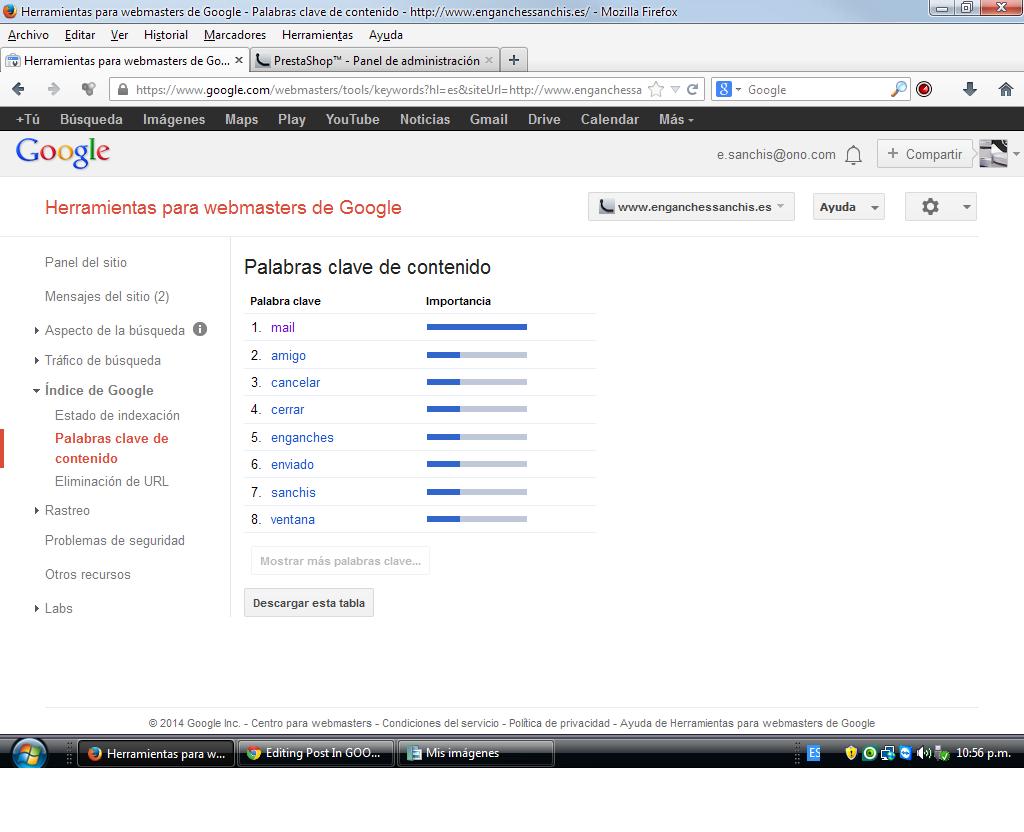The image size is (1024, 832).
Task: Open Marcadores menu
Action: [x=235, y=35]
